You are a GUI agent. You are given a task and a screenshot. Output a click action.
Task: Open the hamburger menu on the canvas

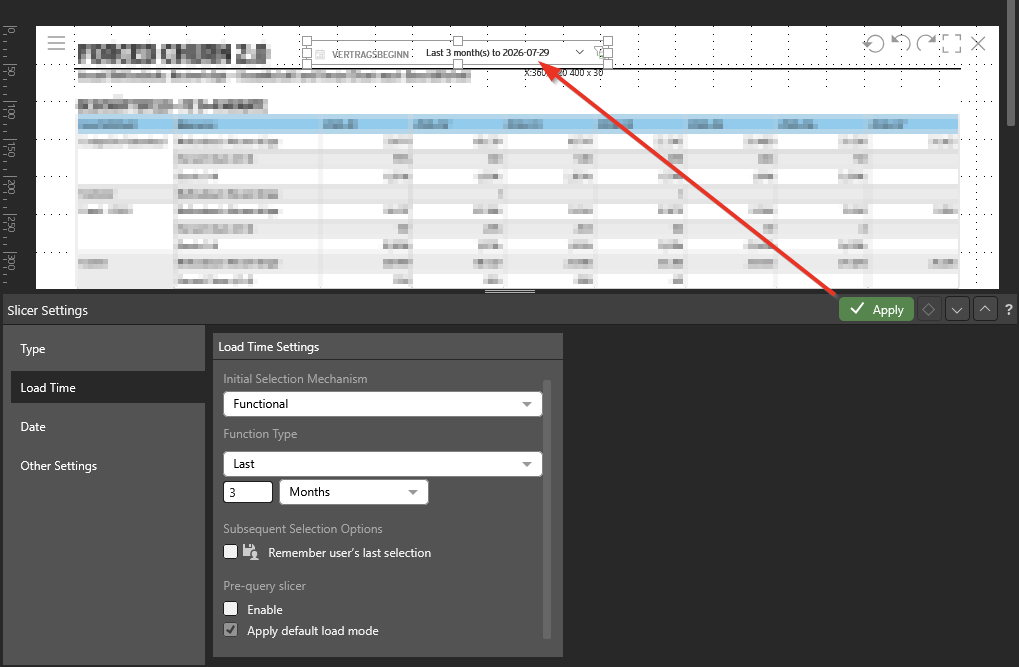click(57, 43)
